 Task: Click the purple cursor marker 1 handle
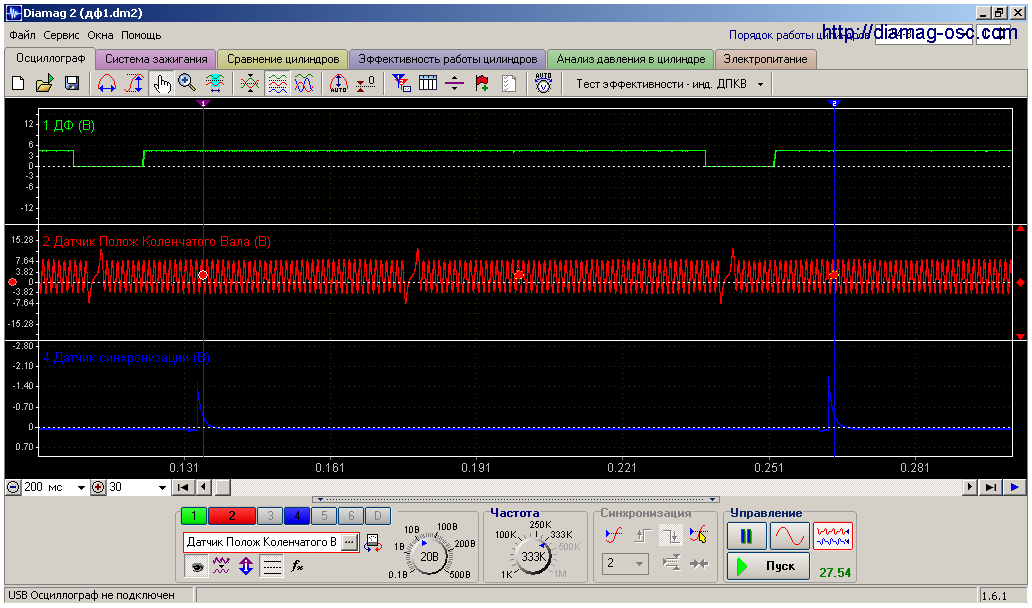(203, 103)
